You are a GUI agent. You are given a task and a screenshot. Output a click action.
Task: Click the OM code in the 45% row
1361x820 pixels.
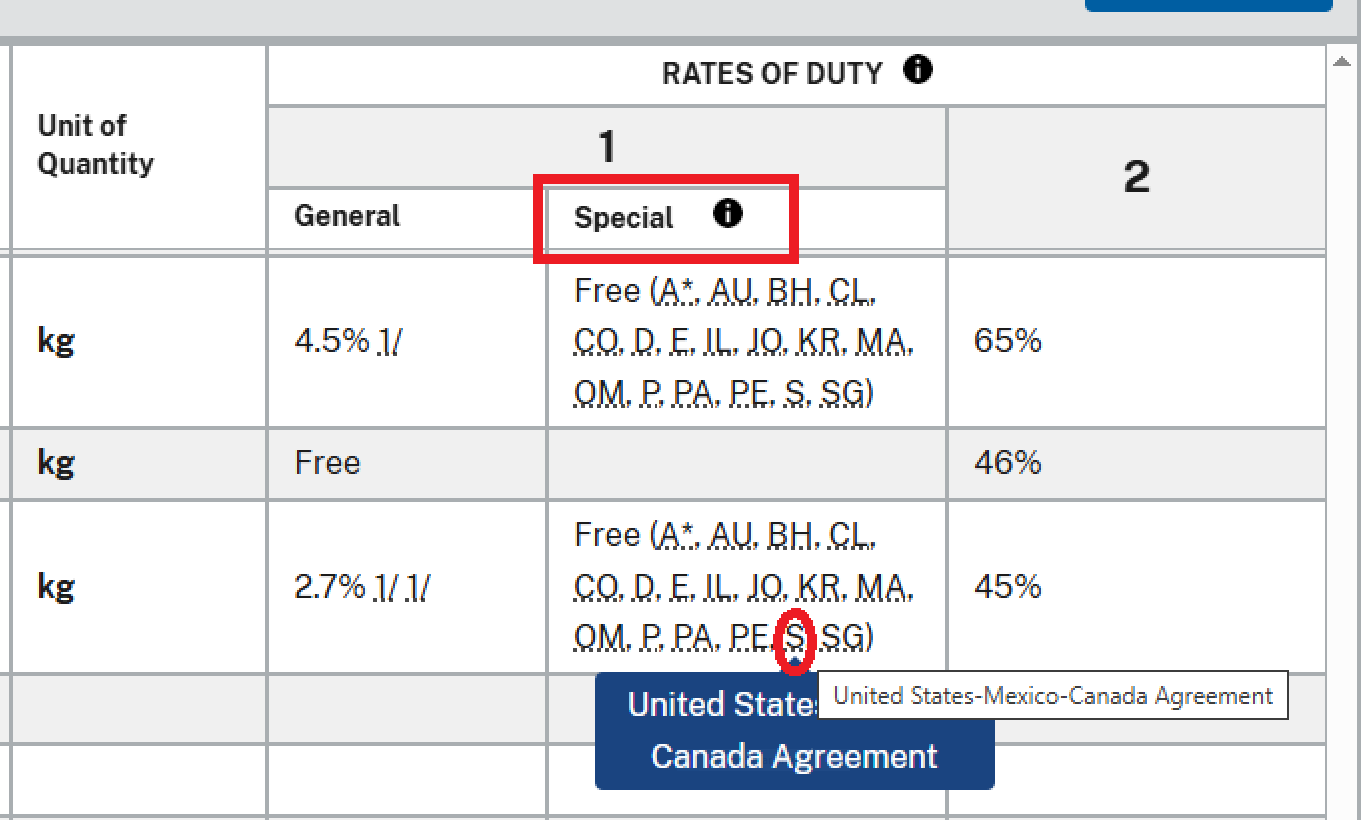597,637
